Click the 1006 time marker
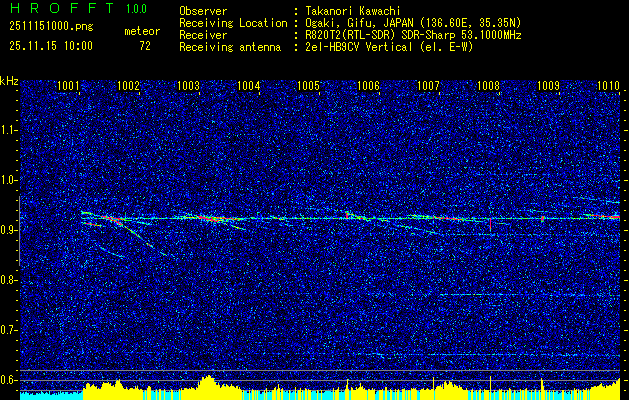Image resolution: width=629 pixels, height=400 pixels. tap(368, 86)
